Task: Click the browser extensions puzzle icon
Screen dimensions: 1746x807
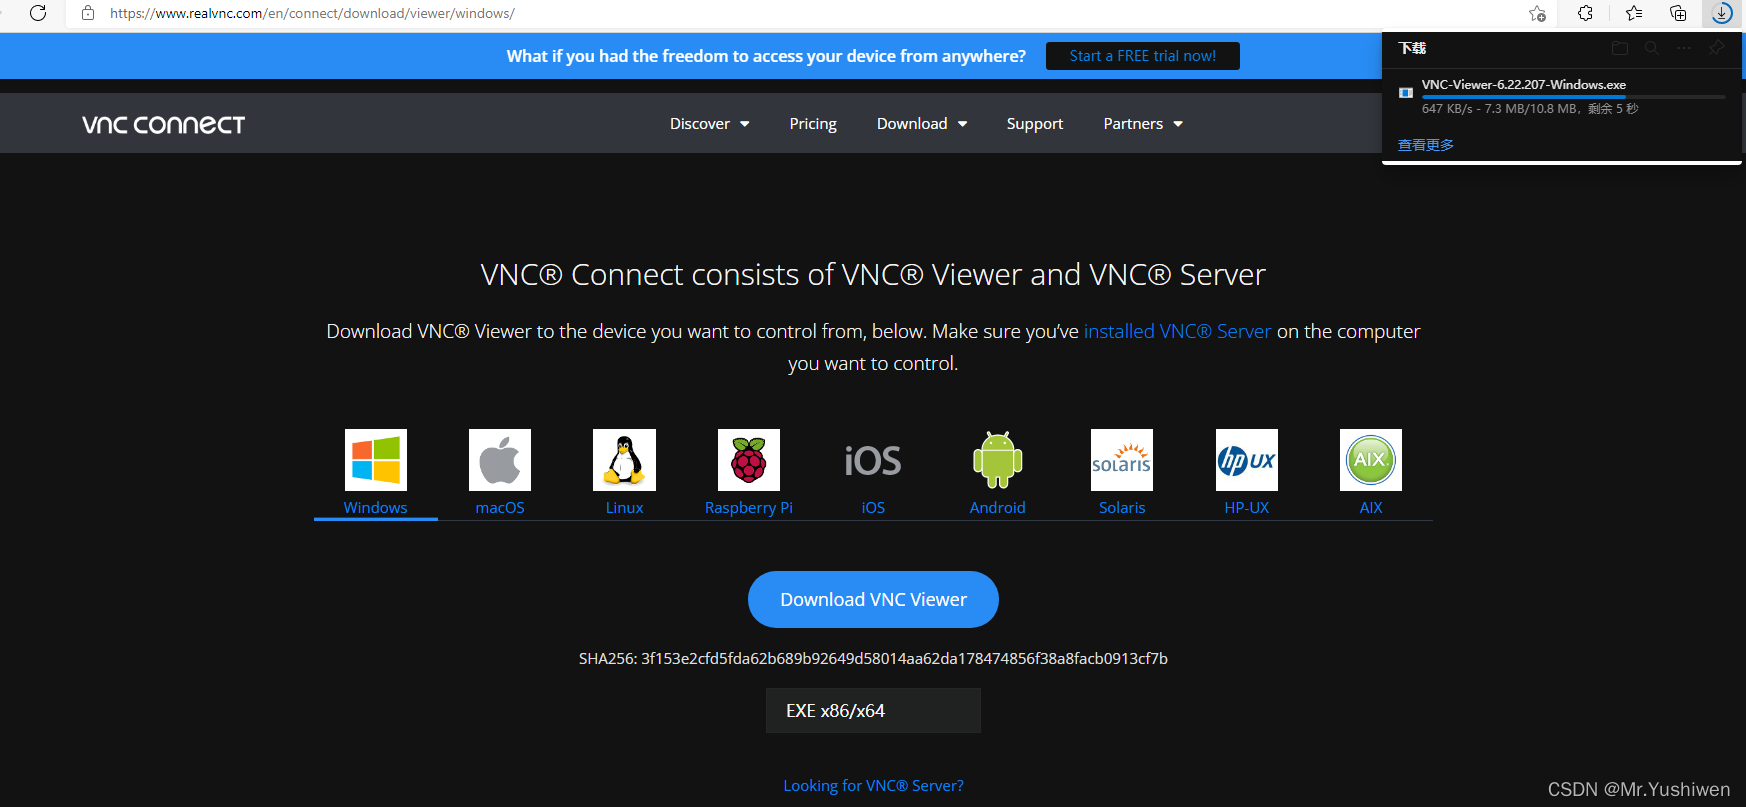Action: (1585, 13)
